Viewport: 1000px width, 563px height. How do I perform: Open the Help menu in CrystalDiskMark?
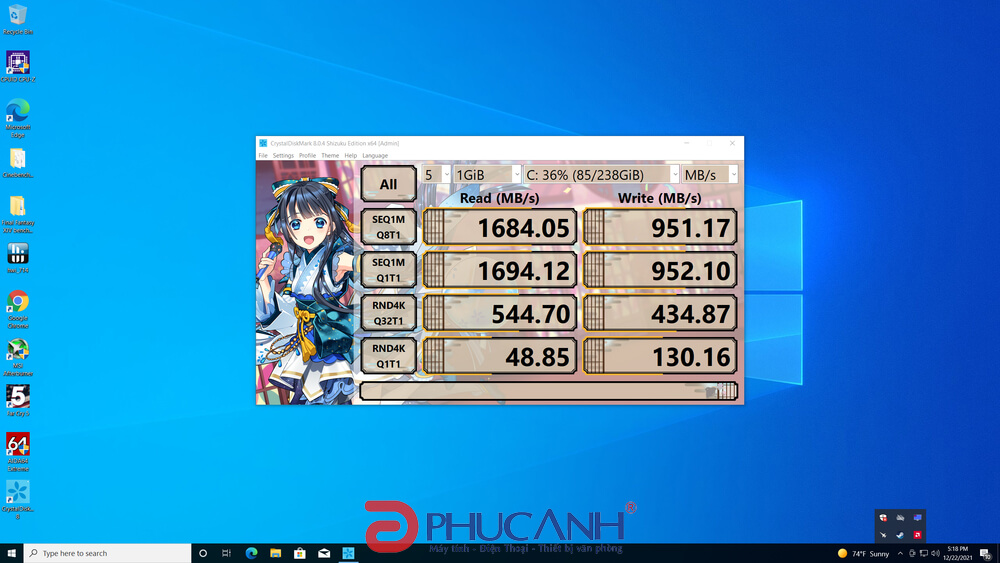351,156
